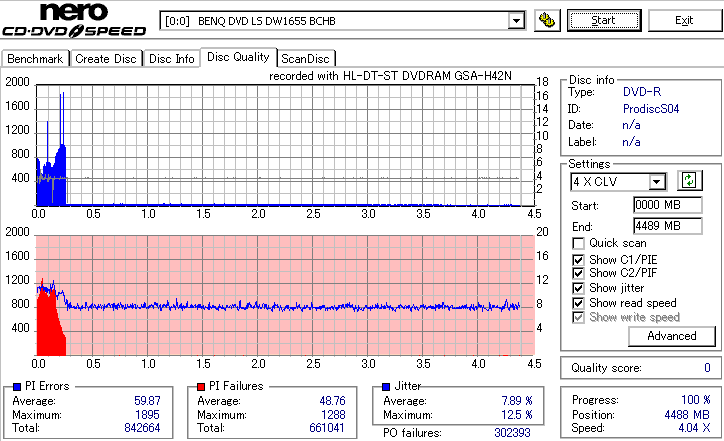Screen dimensions: 724x441
Task: Click the Nero CD-DVD Speed logo
Action: coord(74,19)
